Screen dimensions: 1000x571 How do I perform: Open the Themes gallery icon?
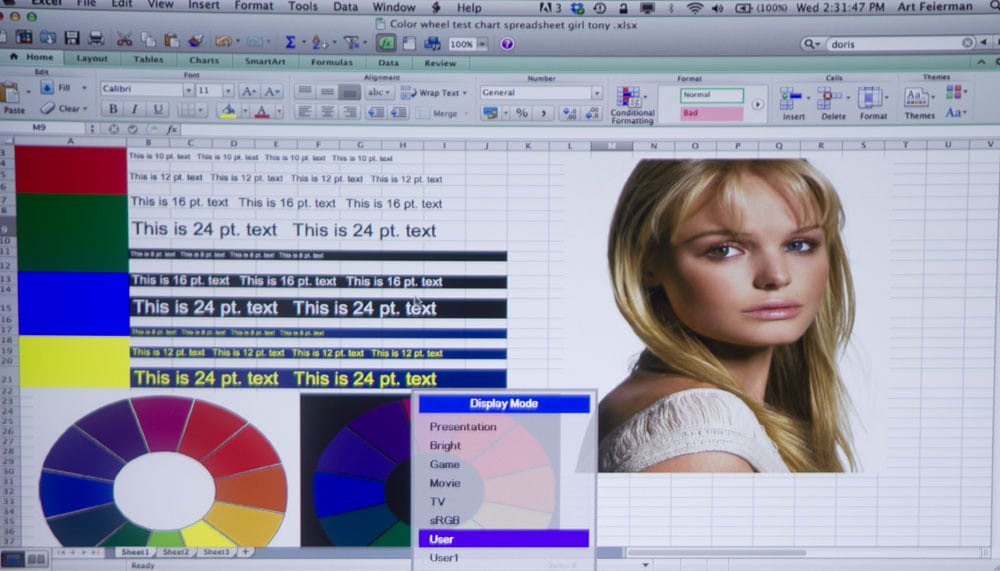point(916,98)
